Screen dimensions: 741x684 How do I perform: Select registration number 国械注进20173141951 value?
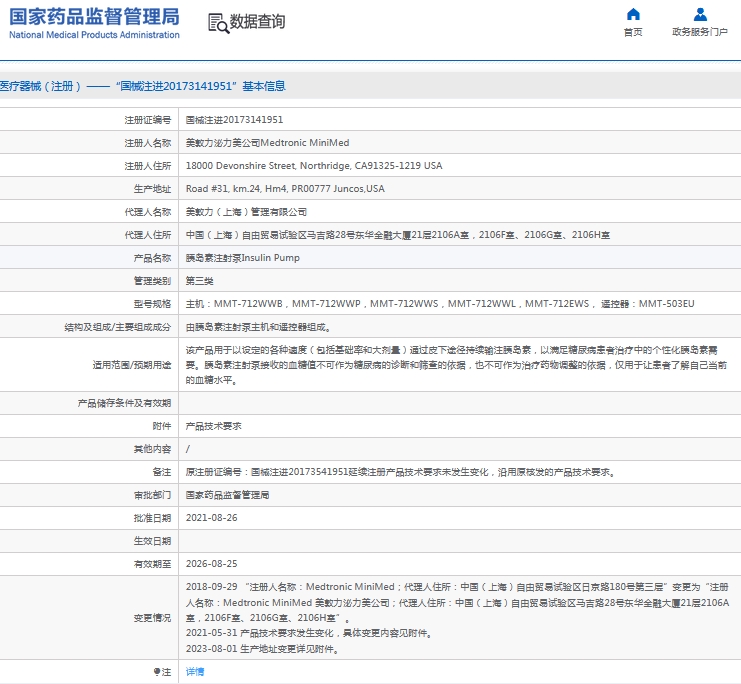pos(234,120)
